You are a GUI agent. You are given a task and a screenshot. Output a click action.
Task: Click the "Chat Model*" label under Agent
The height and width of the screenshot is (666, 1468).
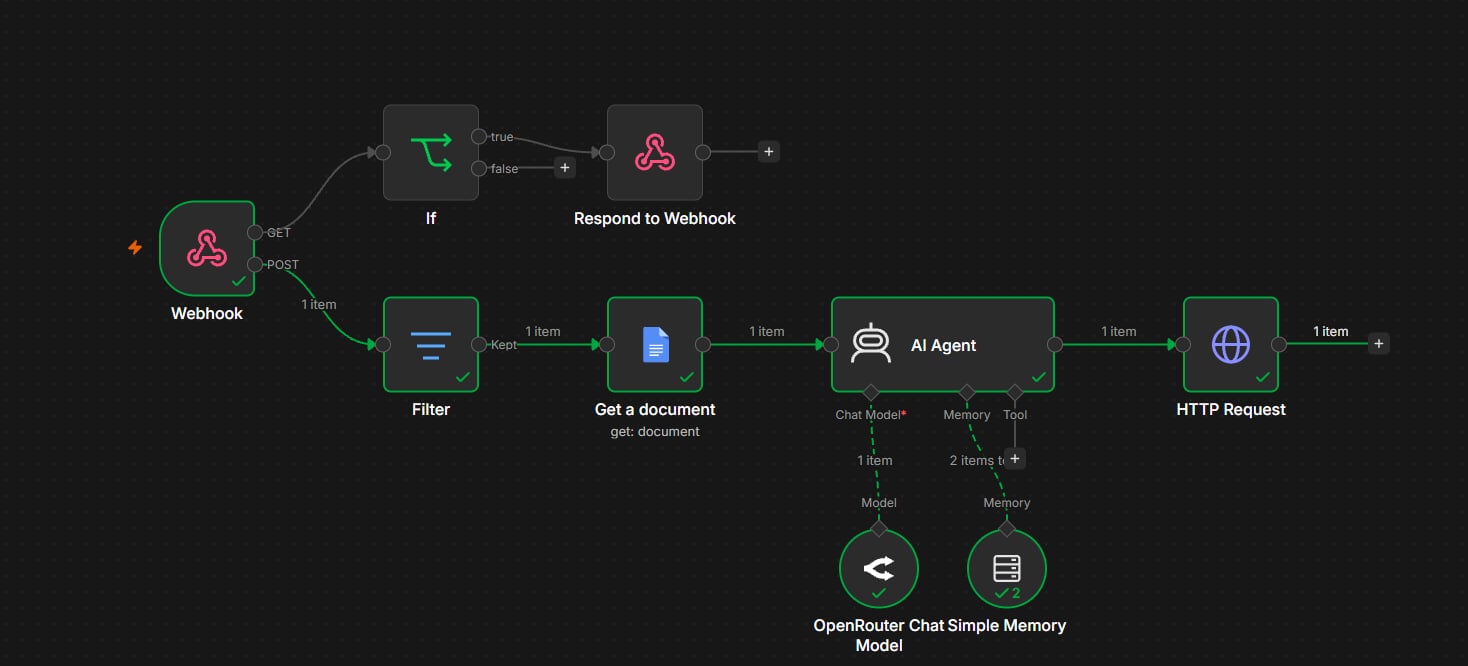pyautogui.click(x=871, y=414)
